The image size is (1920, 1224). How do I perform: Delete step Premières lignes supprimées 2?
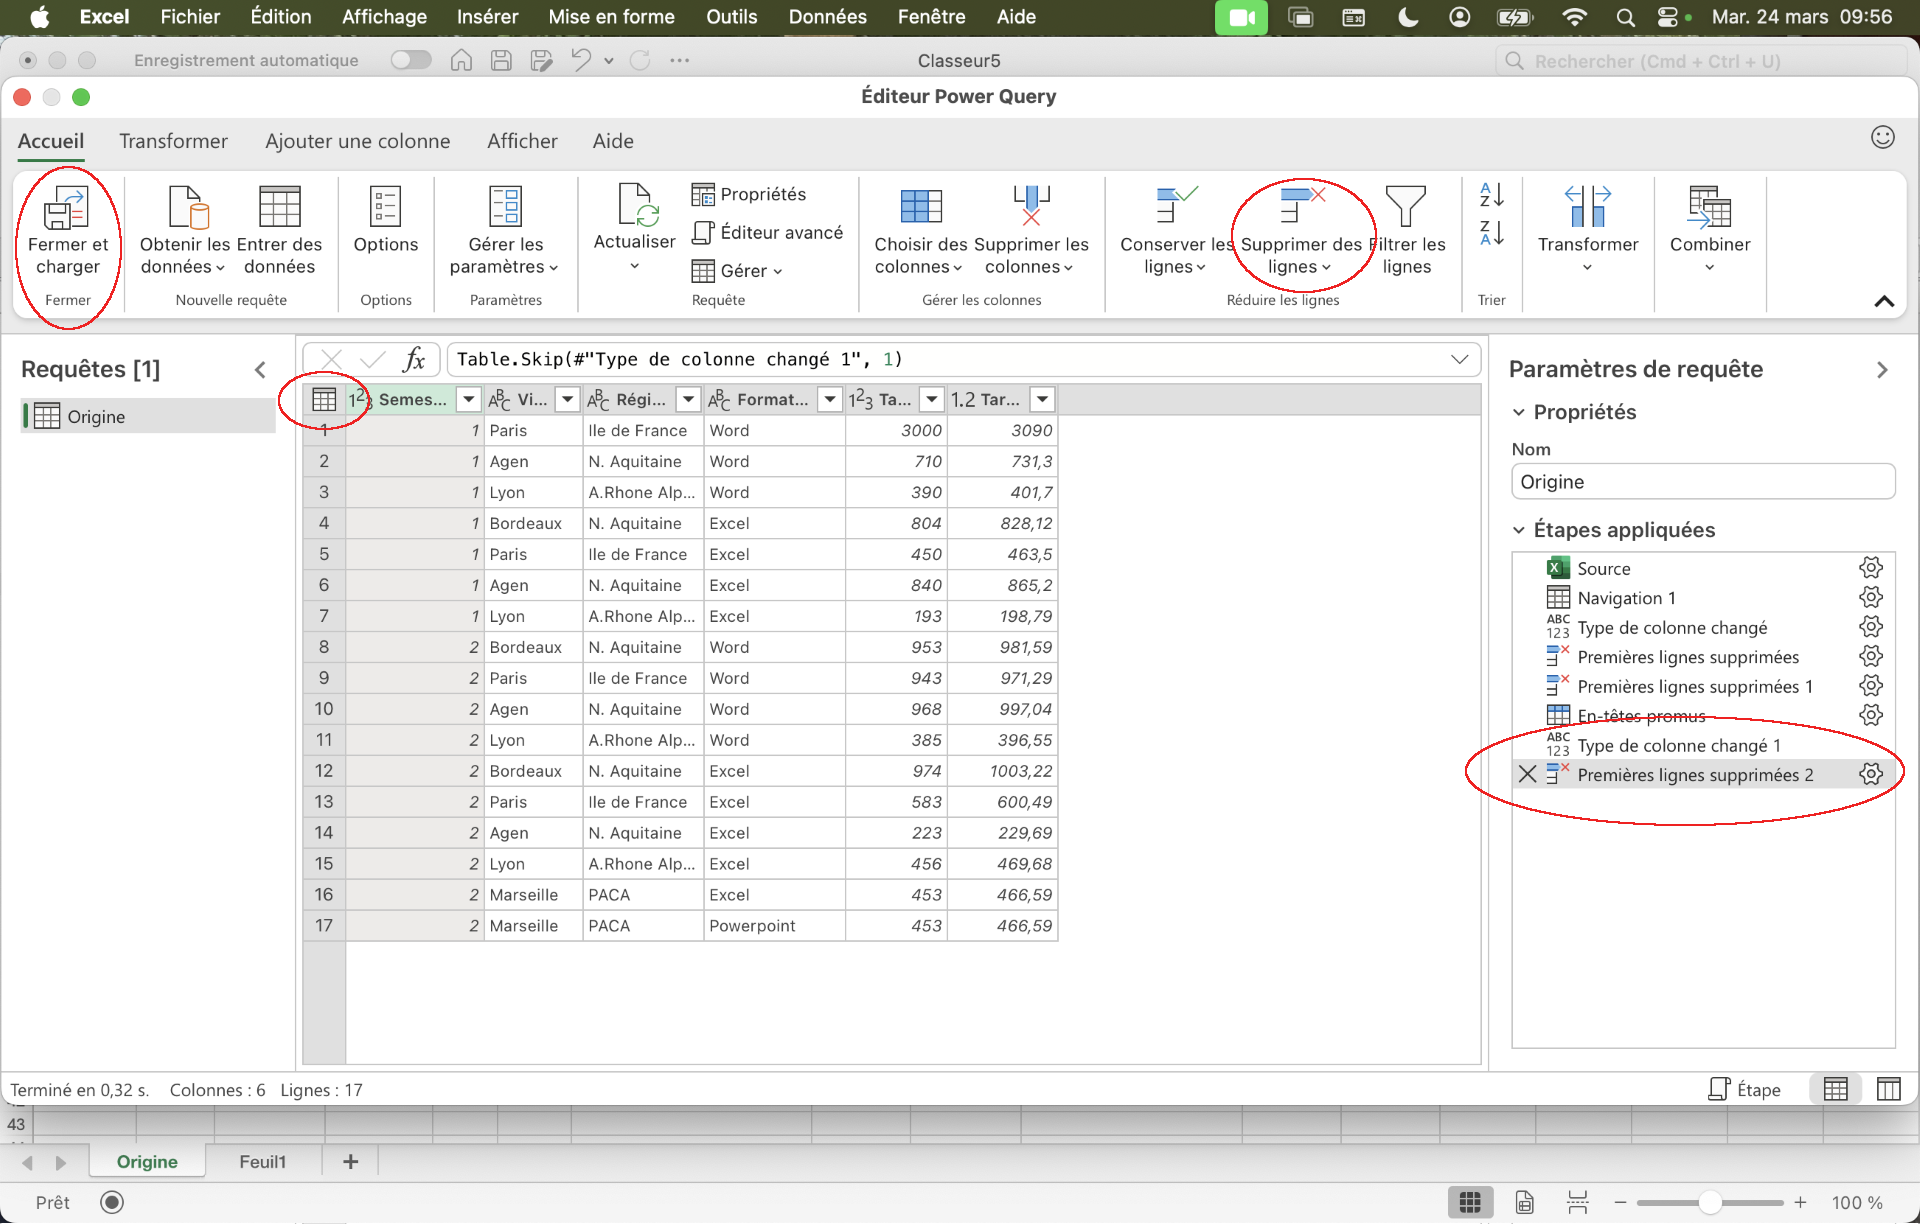tap(1527, 774)
